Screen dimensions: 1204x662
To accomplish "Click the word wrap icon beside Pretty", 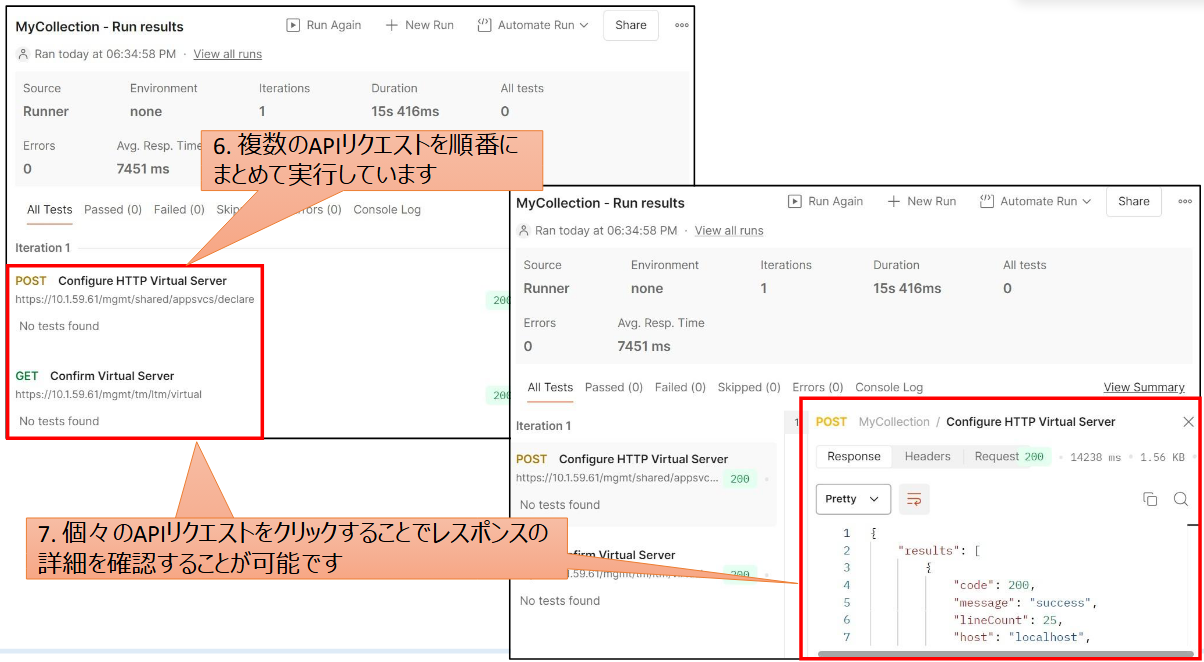I will (x=912, y=499).
